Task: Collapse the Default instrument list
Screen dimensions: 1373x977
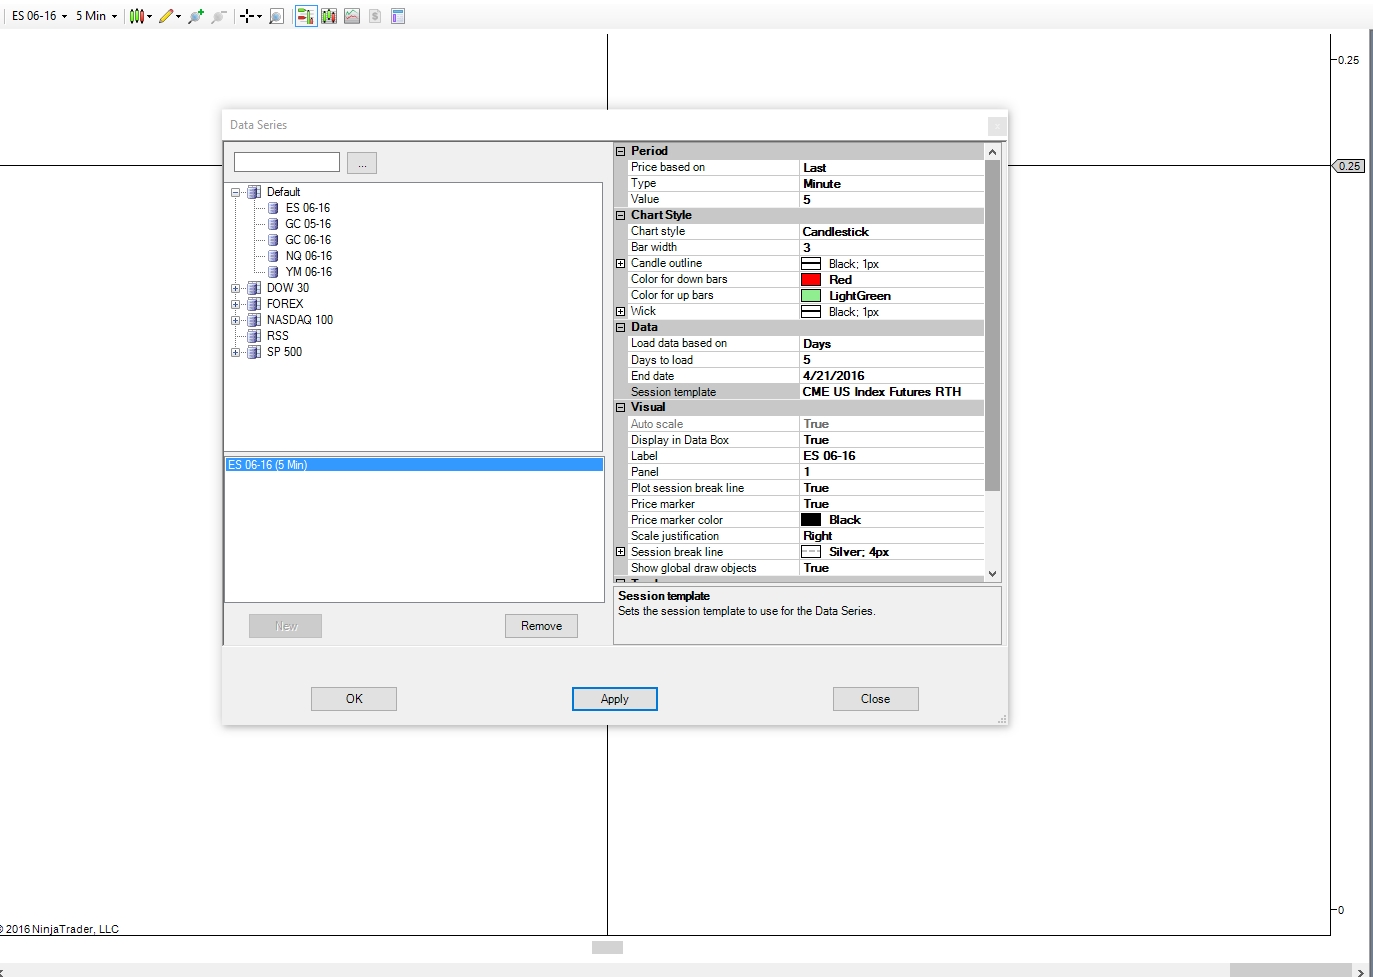Action: (236, 192)
